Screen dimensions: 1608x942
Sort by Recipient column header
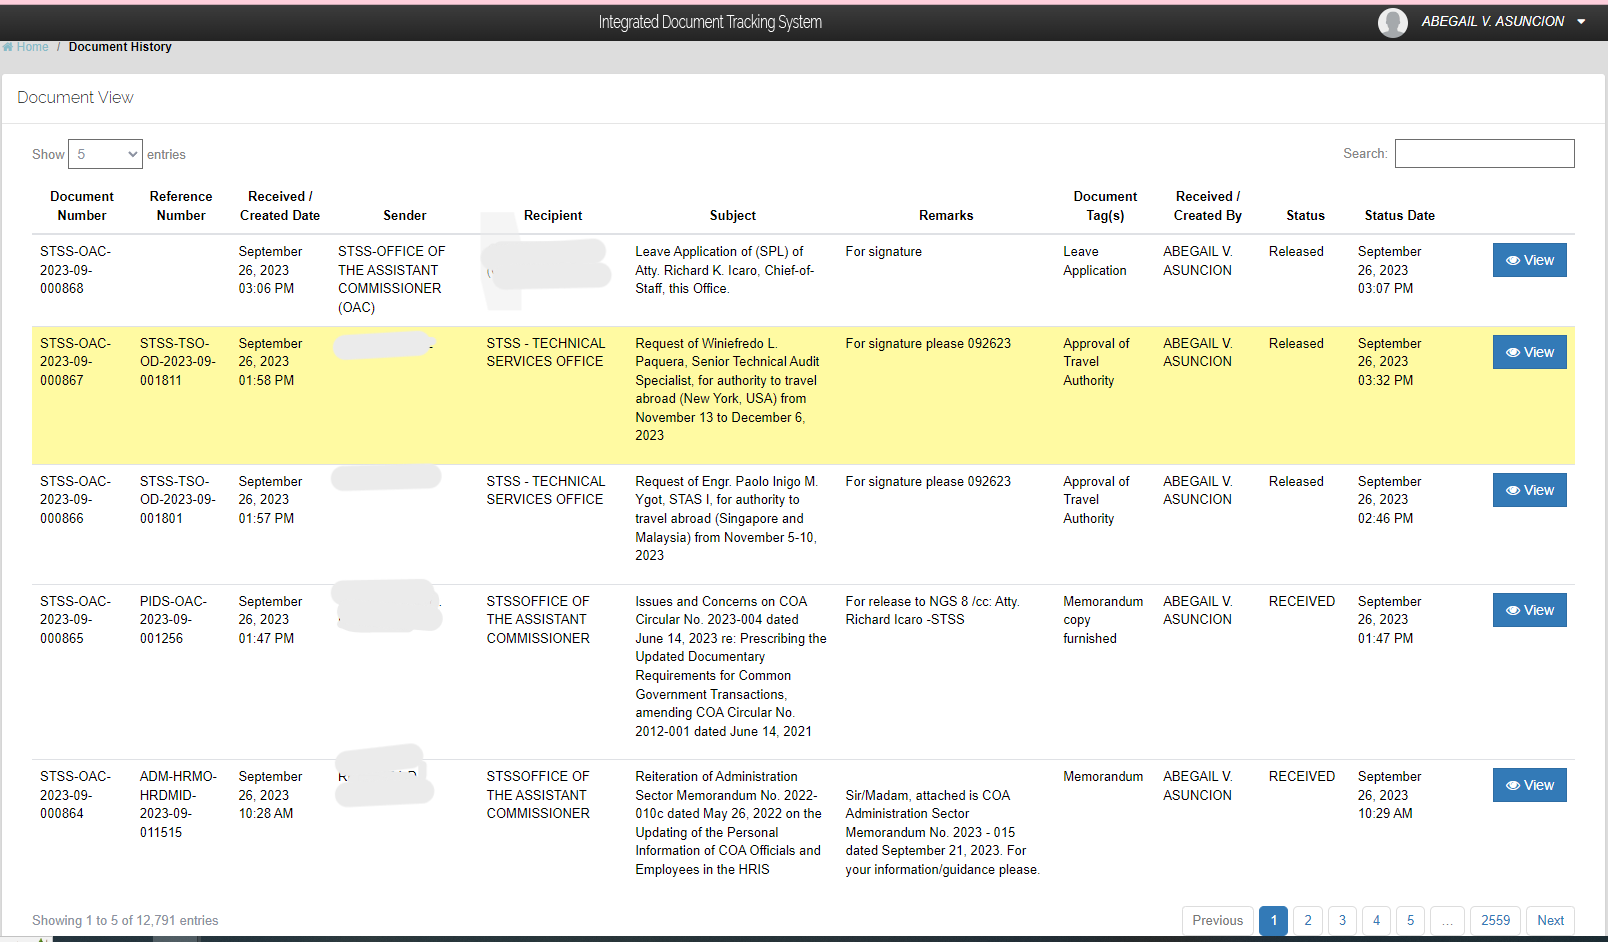click(553, 215)
